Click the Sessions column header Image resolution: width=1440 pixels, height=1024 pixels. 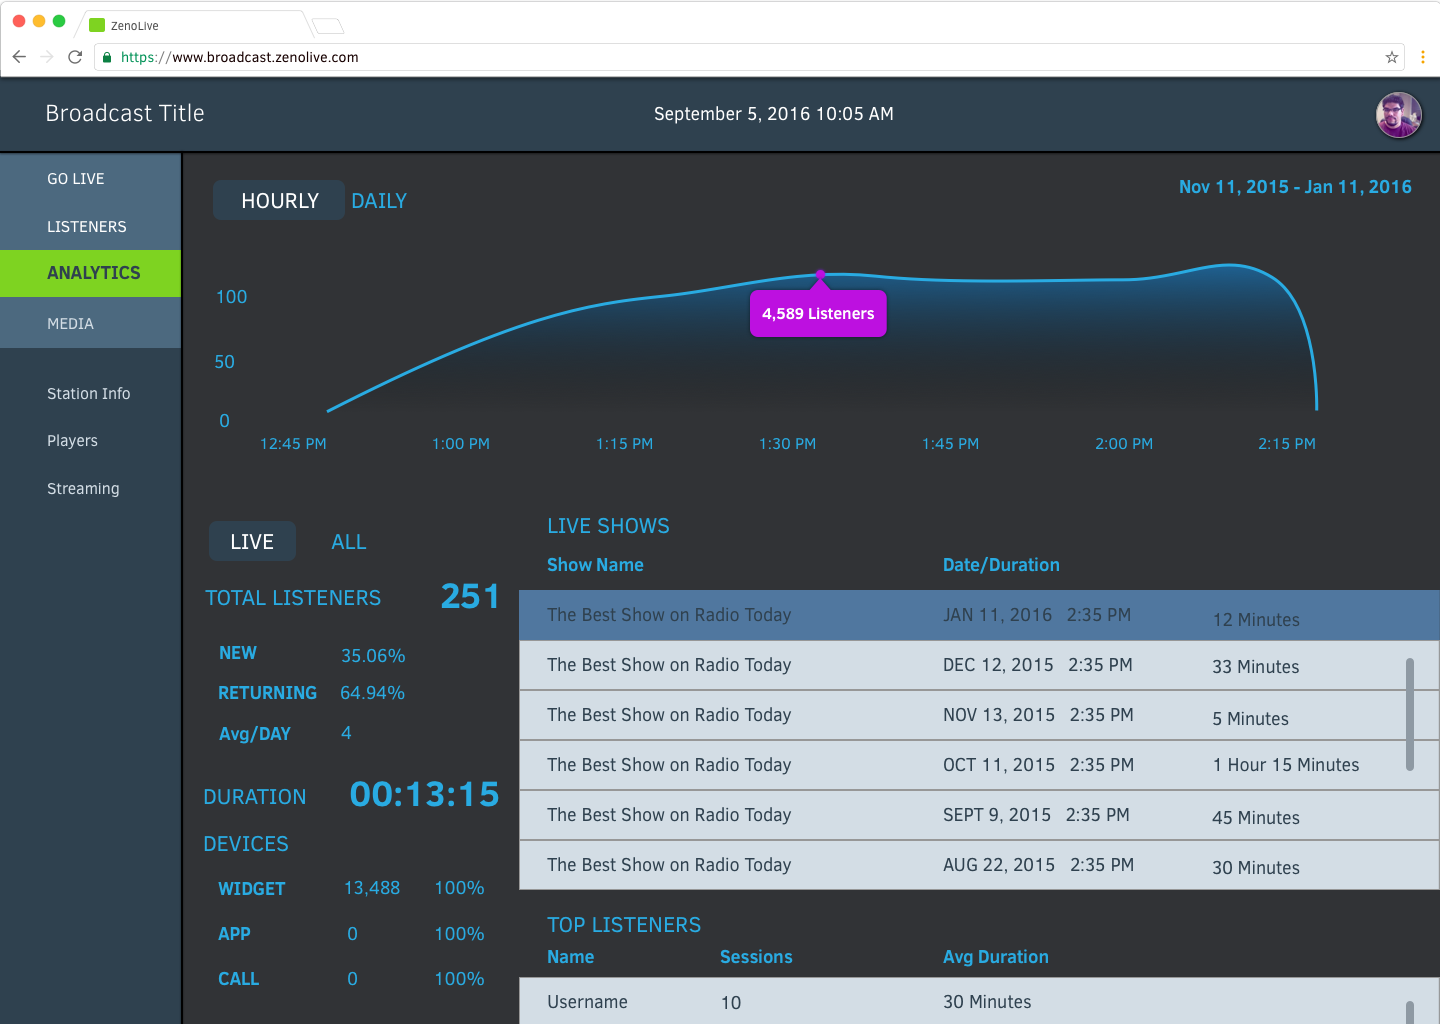(756, 957)
